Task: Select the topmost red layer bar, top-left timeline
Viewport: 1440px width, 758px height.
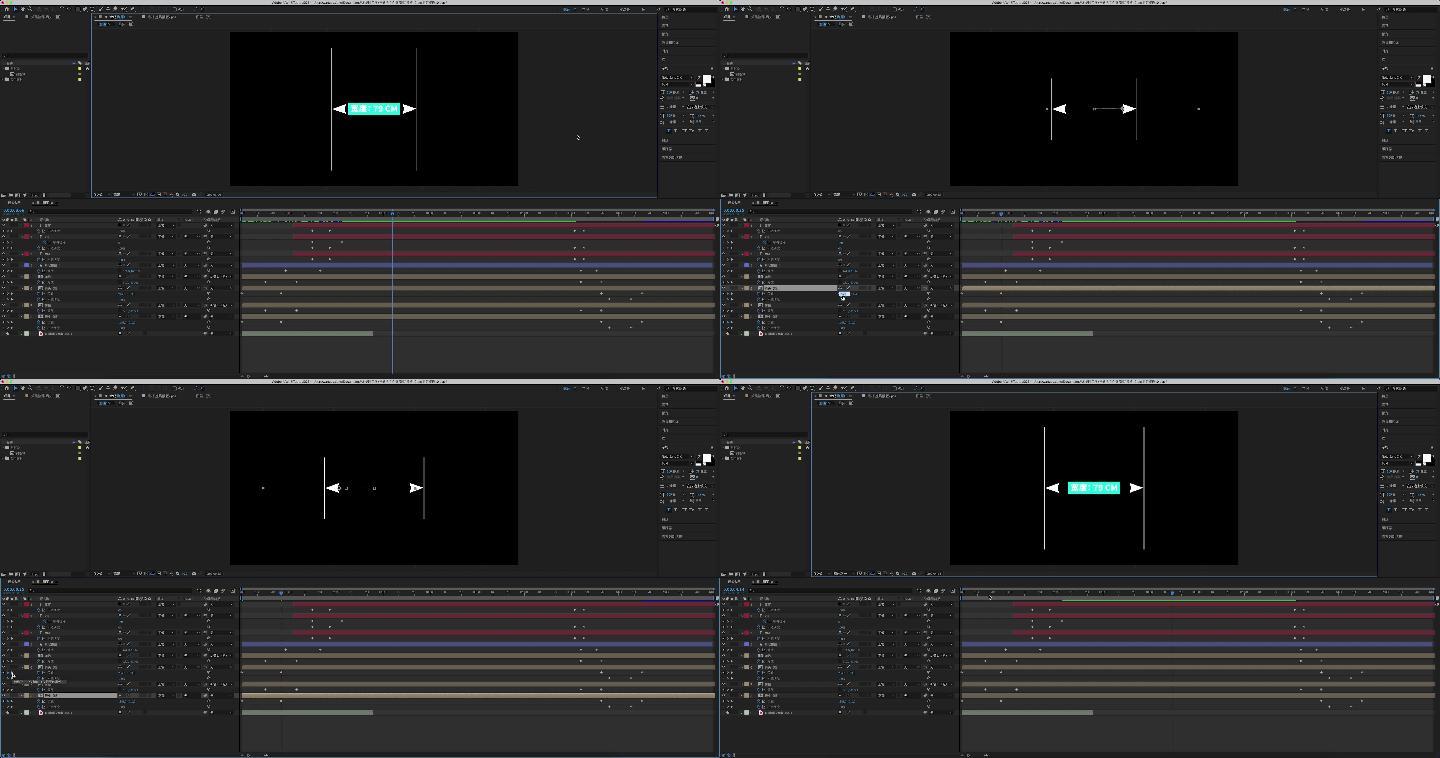Action: pos(503,225)
